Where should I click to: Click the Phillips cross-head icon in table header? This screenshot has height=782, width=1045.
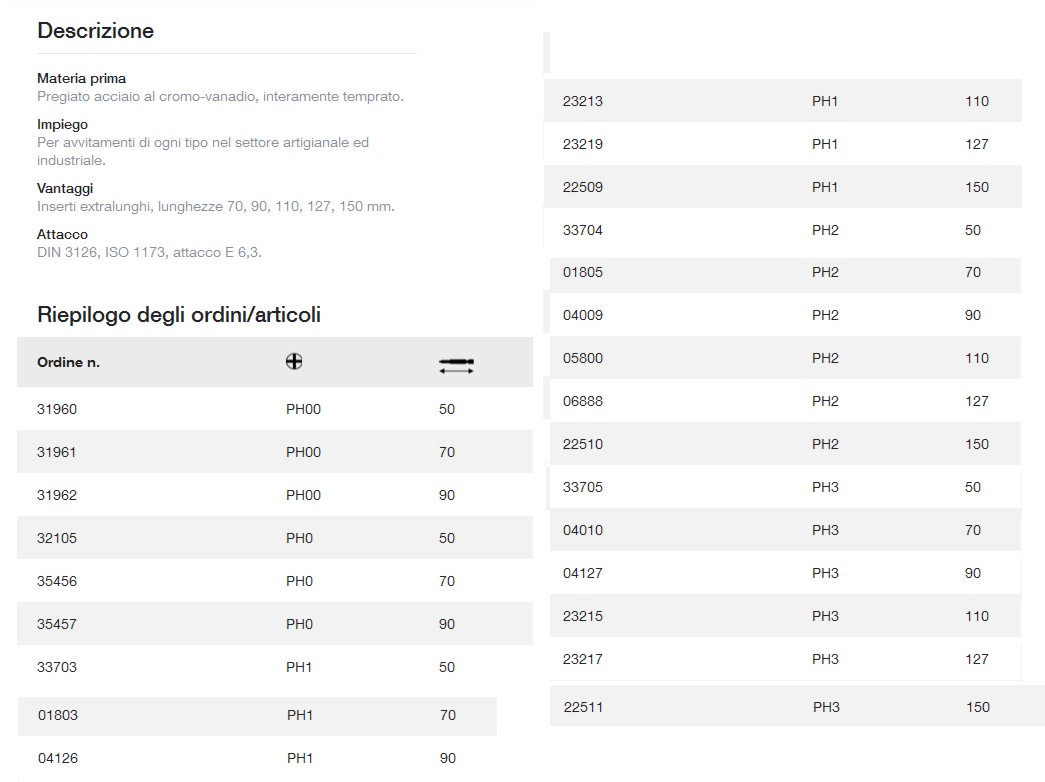click(x=294, y=362)
